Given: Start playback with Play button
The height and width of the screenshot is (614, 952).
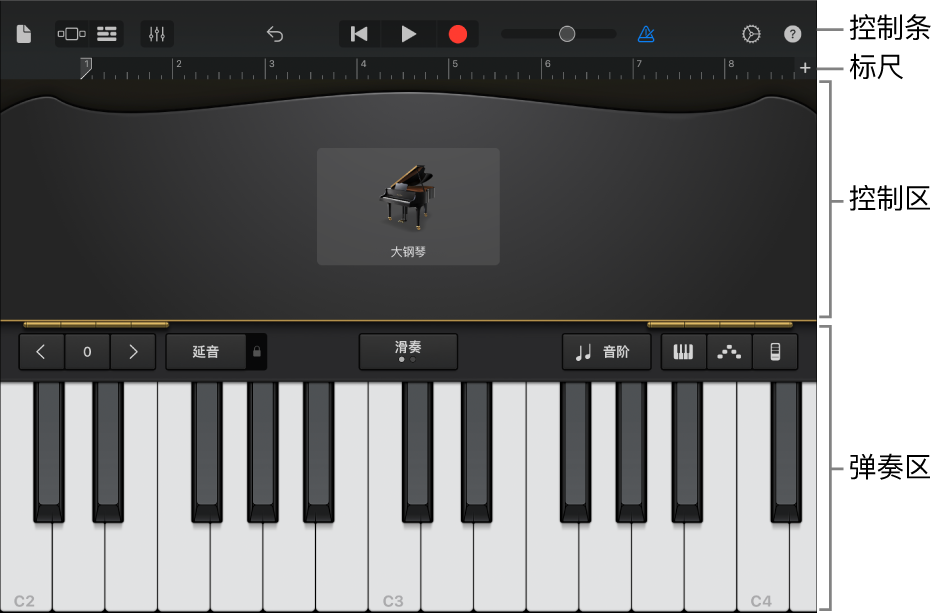Looking at the screenshot, I should [409, 34].
